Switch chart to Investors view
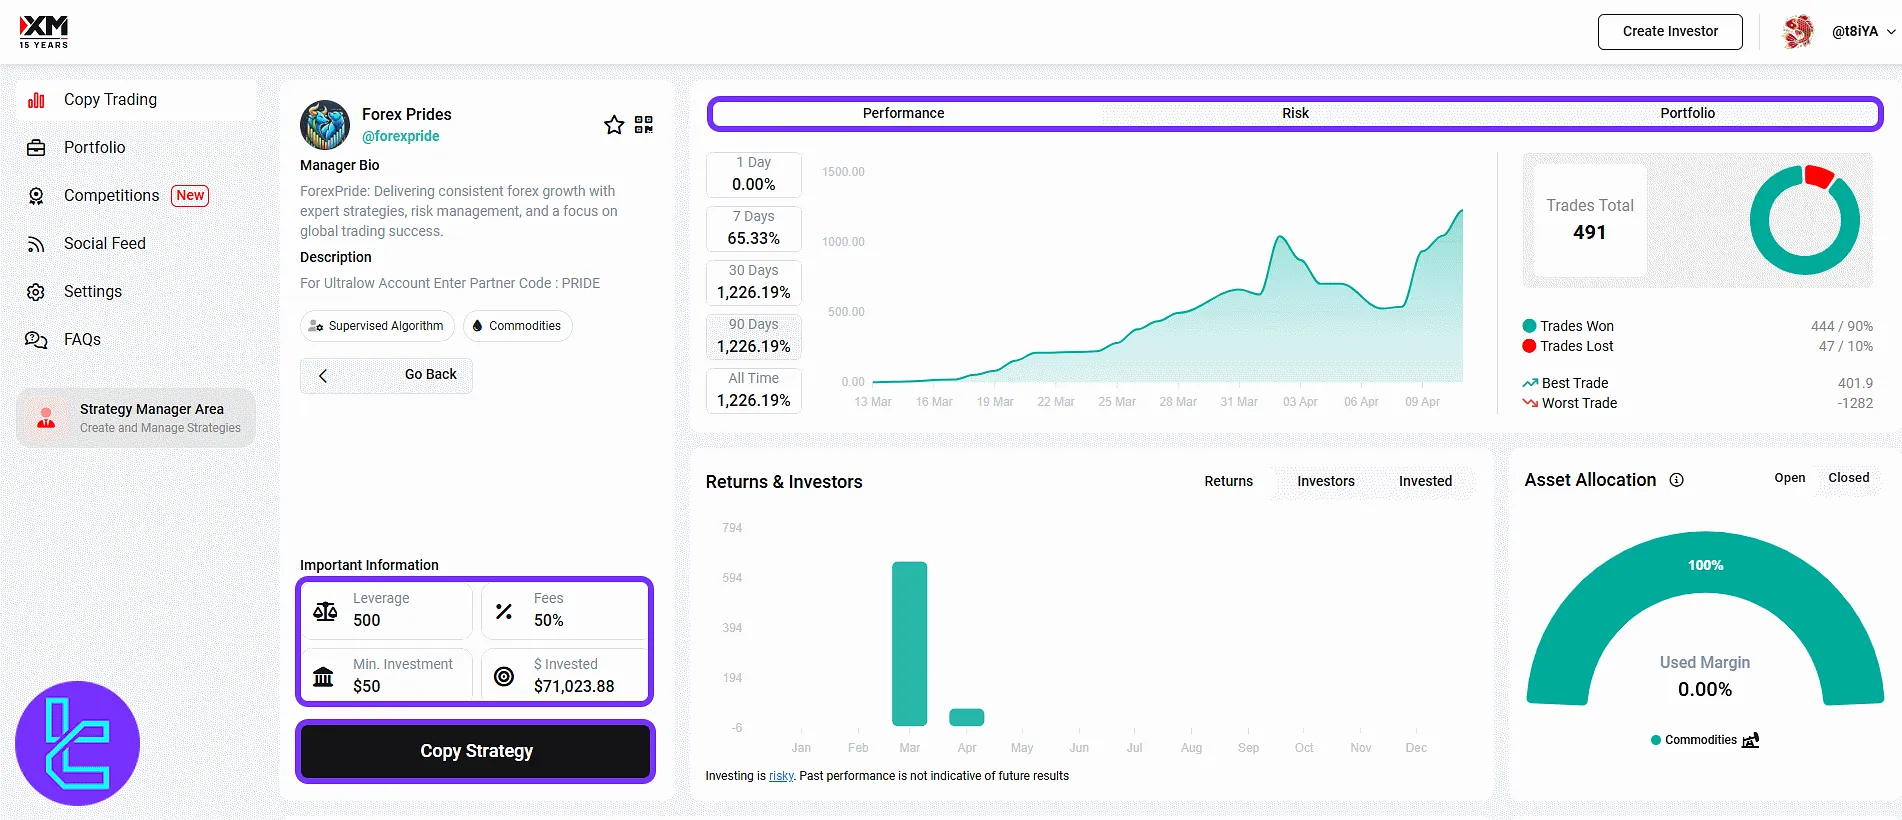 pyautogui.click(x=1326, y=481)
